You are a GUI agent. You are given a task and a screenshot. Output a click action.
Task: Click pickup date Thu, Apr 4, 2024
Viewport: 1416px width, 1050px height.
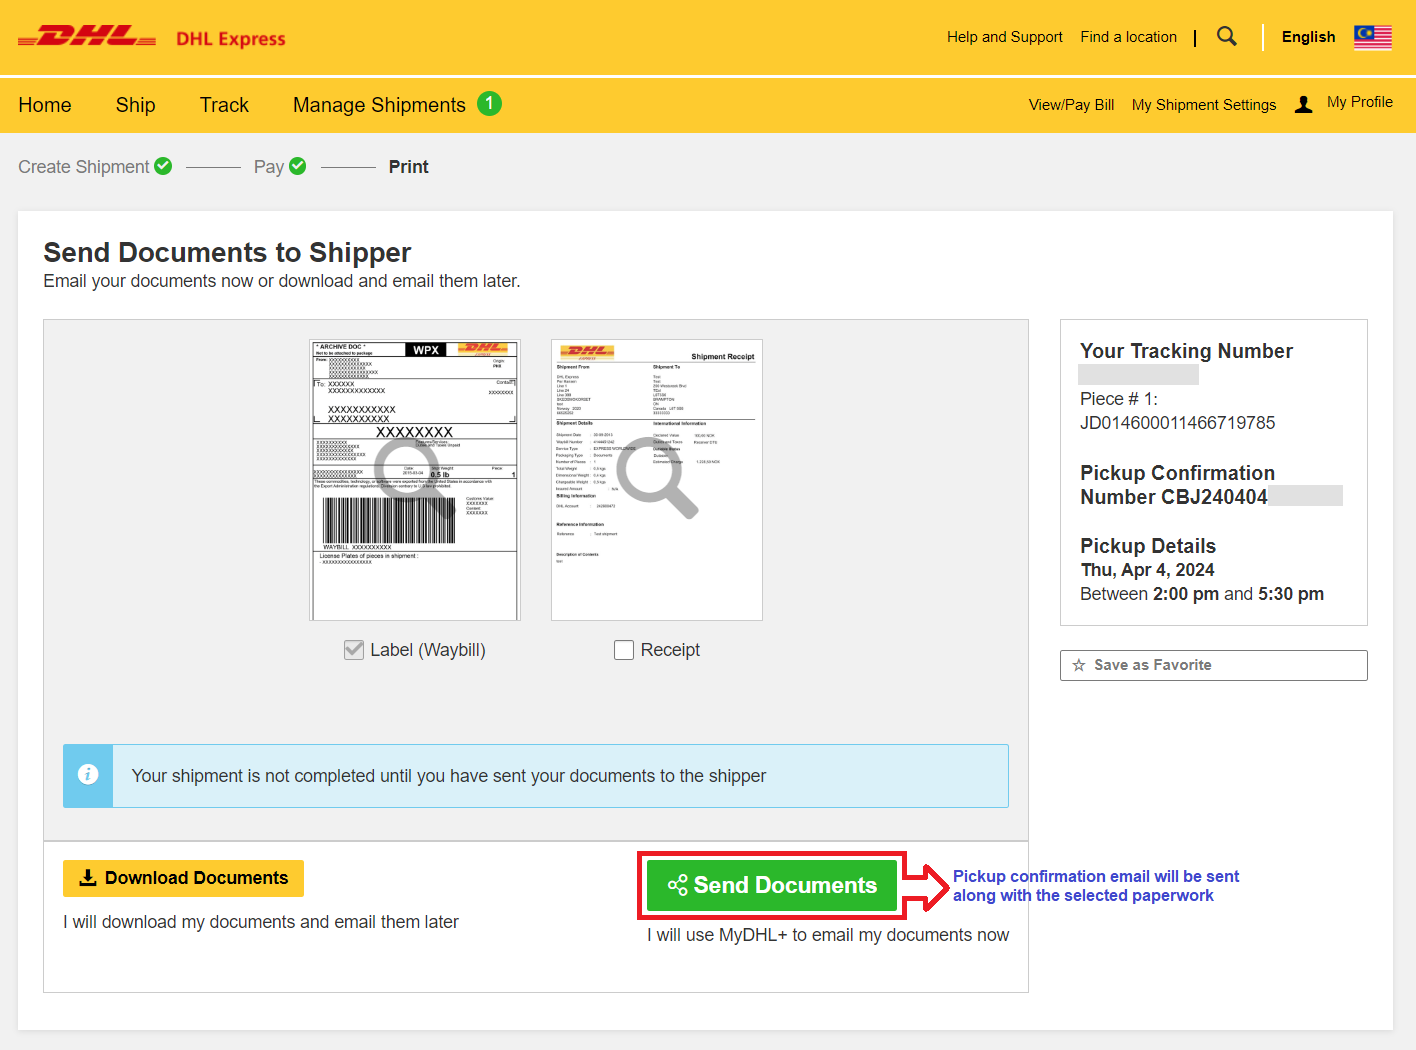click(x=1147, y=570)
